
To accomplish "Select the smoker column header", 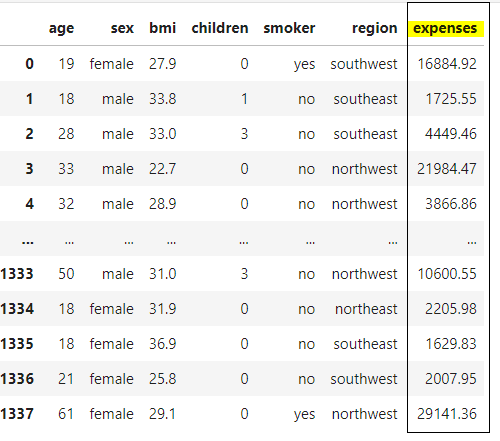I will [x=289, y=28].
